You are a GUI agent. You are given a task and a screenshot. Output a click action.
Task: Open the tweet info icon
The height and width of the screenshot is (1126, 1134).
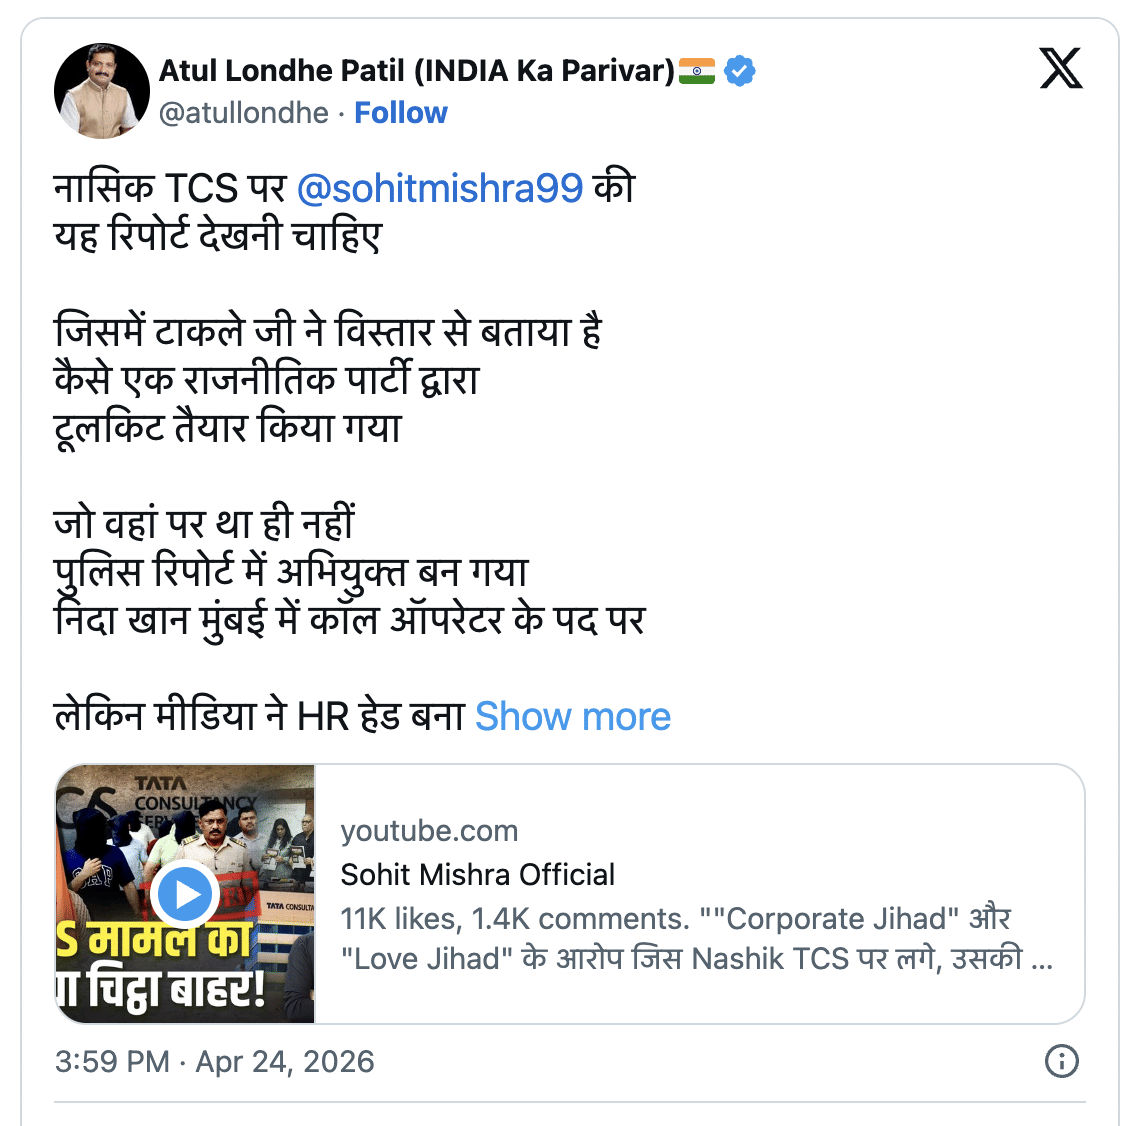click(1061, 1061)
